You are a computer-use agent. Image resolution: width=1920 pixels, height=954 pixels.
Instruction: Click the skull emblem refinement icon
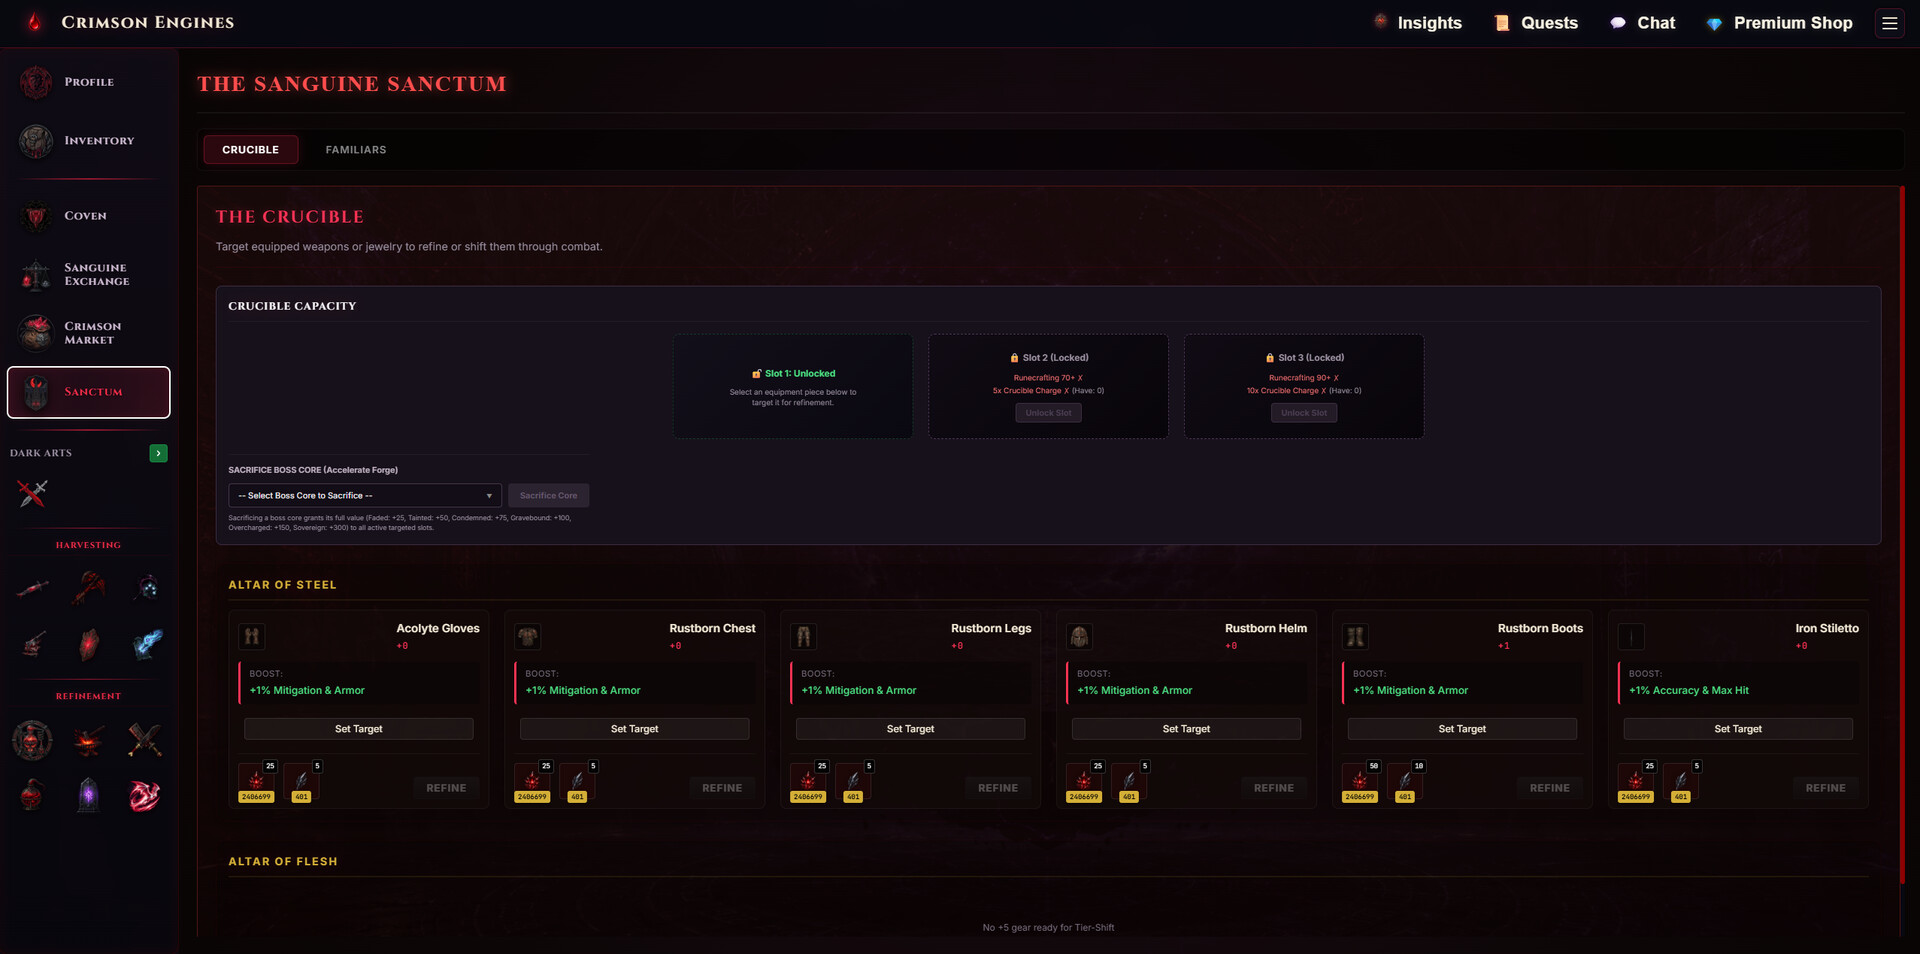[x=32, y=740]
